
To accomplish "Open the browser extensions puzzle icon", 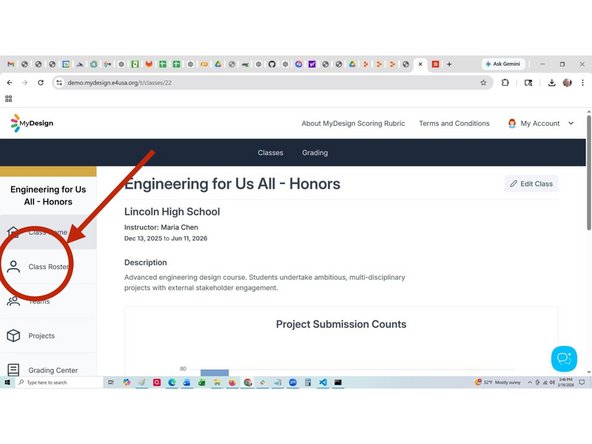I will click(x=505, y=83).
